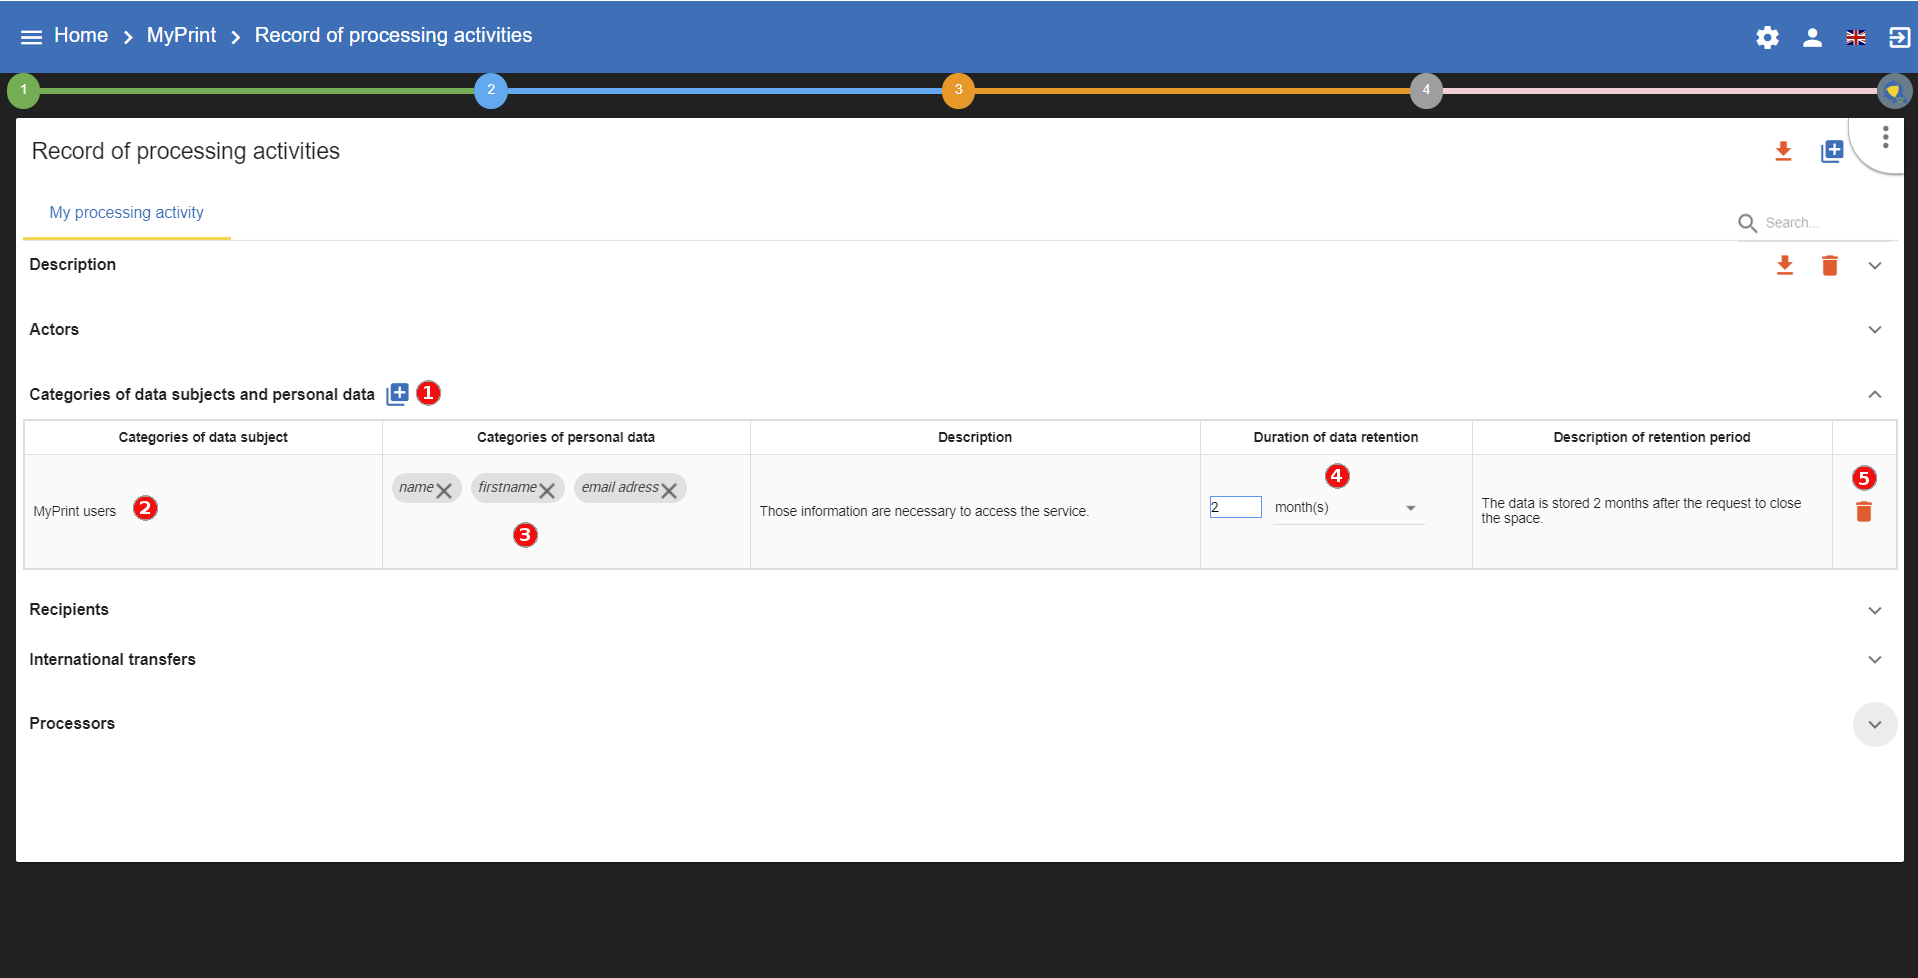
Task: Click retention period description text
Action: click(x=1641, y=511)
